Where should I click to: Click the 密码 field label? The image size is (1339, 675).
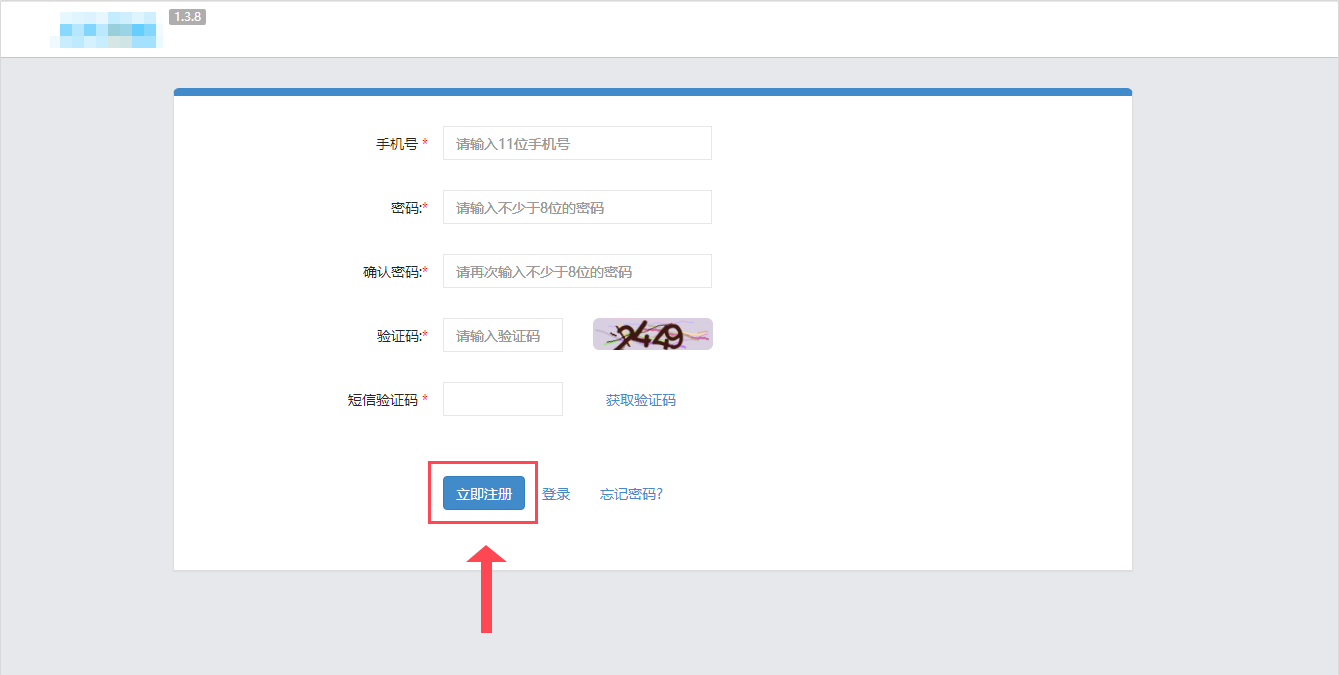click(405, 208)
